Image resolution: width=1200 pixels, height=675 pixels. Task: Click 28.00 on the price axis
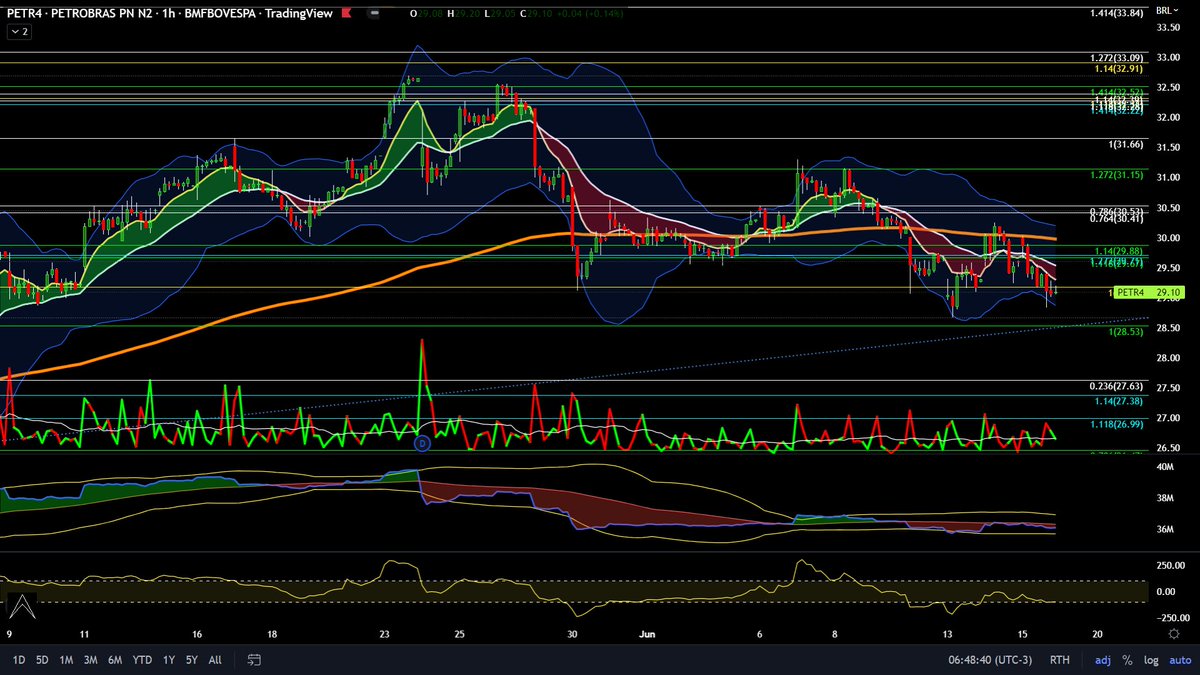[1168, 357]
